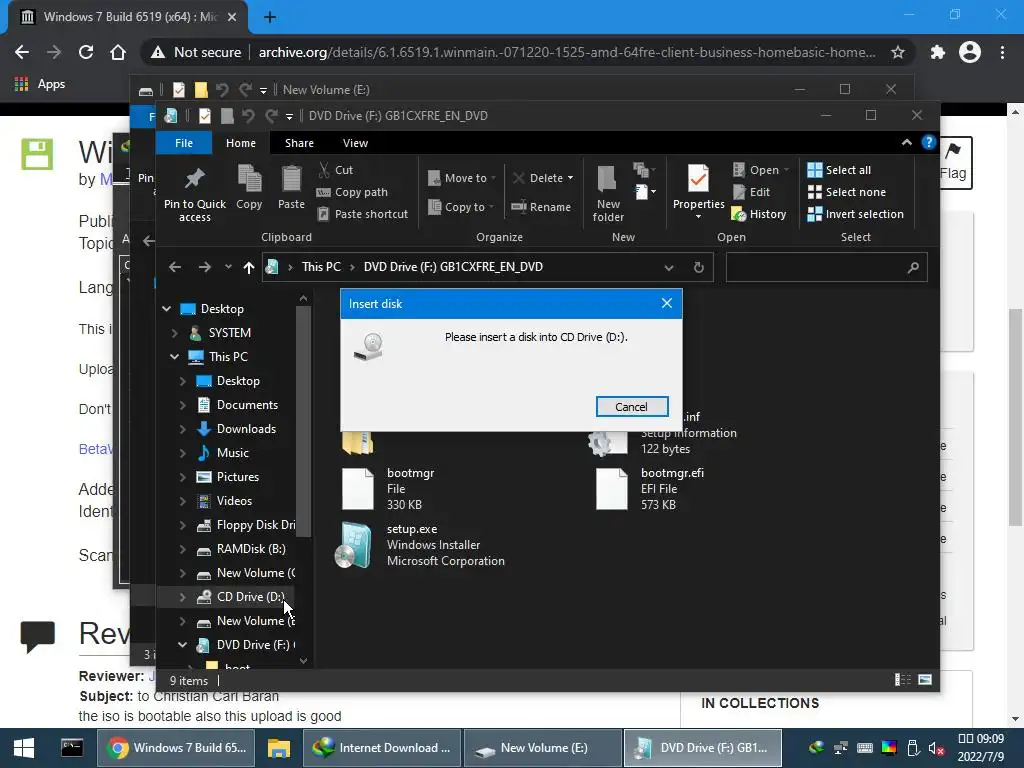Cancel the Insert disk dialog
Screen dimensions: 1024x768
[x=632, y=407]
